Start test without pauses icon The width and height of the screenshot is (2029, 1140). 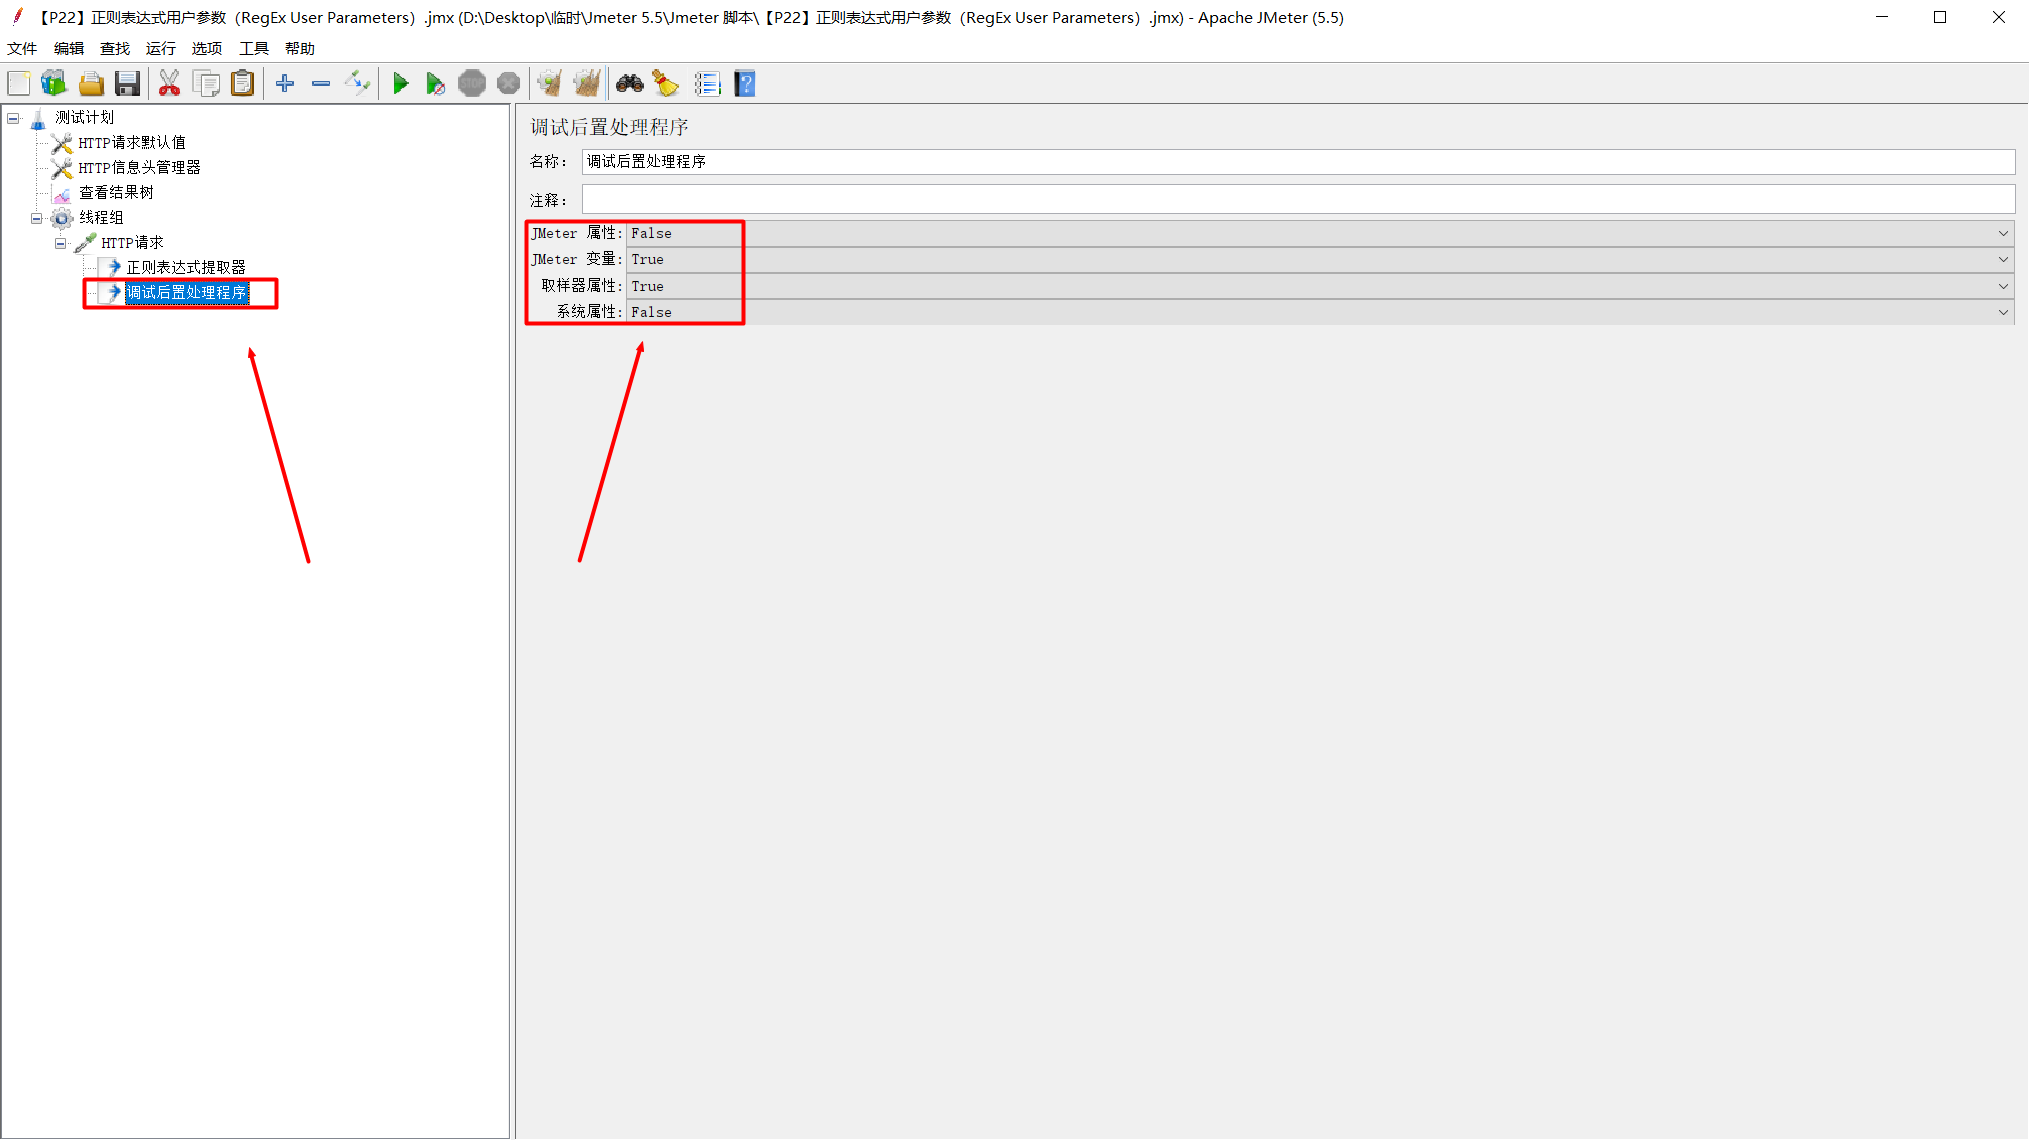point(436,84)
